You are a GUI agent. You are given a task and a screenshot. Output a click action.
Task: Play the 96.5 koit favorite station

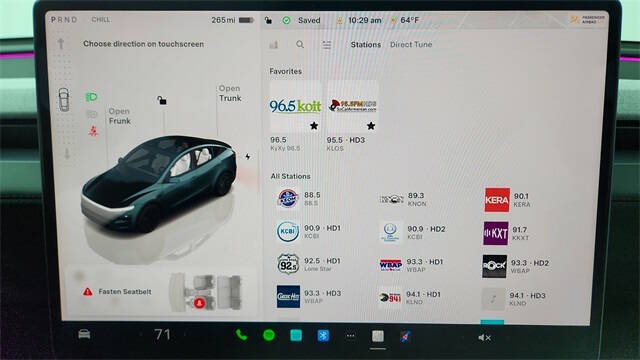pyautogui.click(x=296, y=106)
